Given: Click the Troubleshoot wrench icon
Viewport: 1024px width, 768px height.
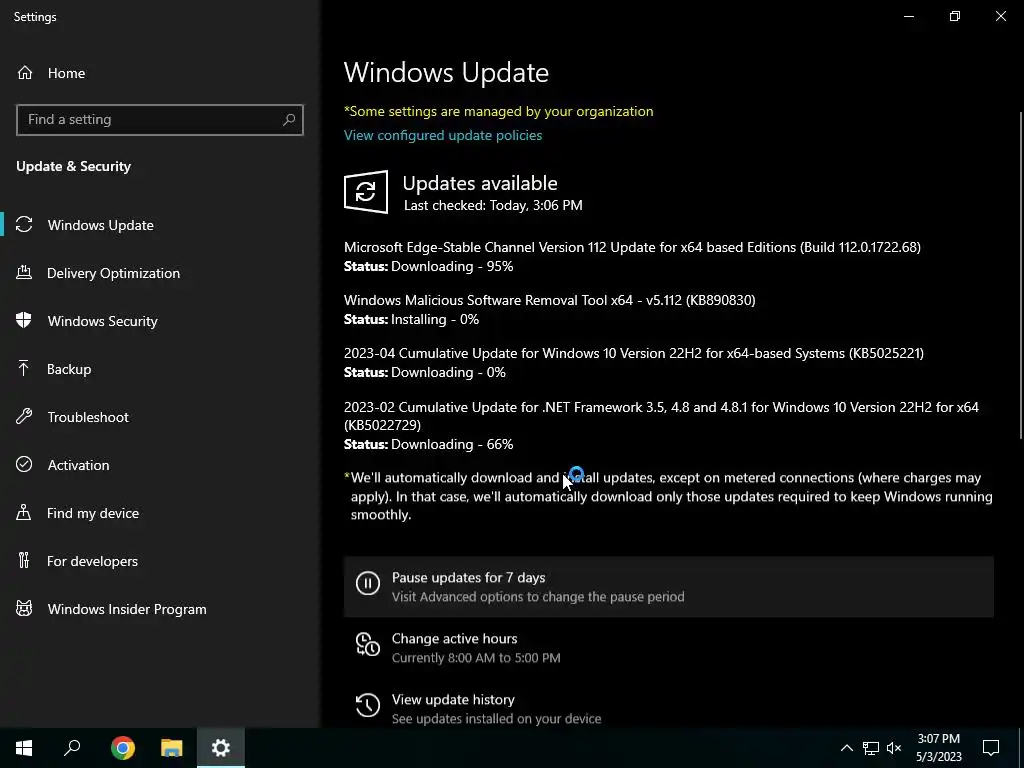Looking at the screenshot, I should tap(24, 417).
